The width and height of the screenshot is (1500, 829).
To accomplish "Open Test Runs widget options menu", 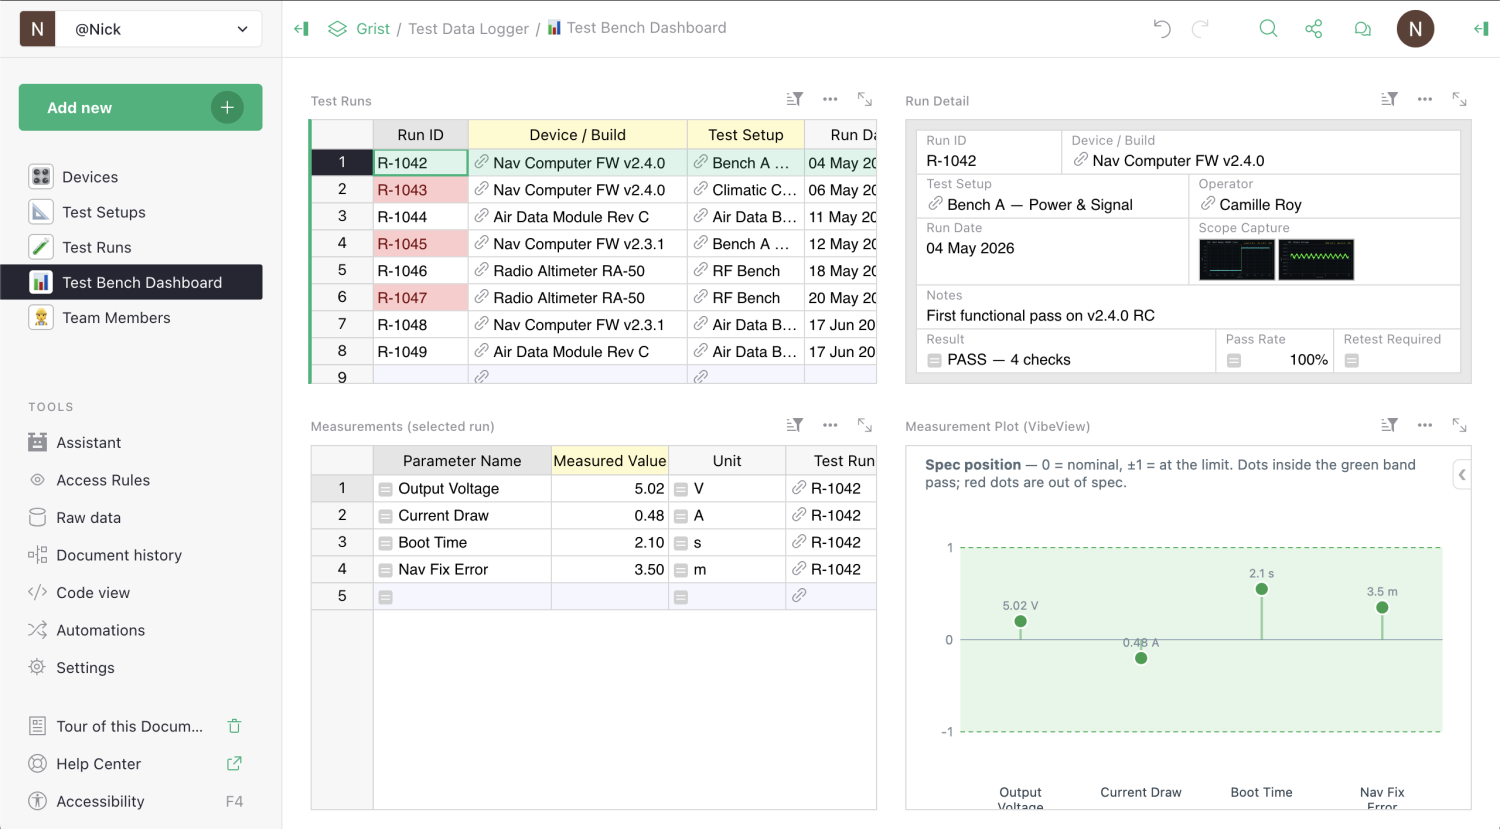I will click(830, 99).
